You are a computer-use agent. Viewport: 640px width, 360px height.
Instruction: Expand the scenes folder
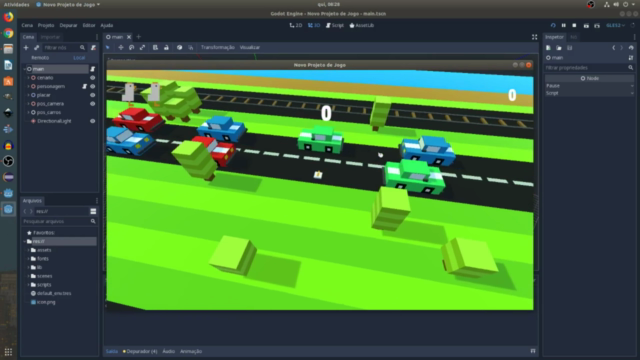coord(28,276)
